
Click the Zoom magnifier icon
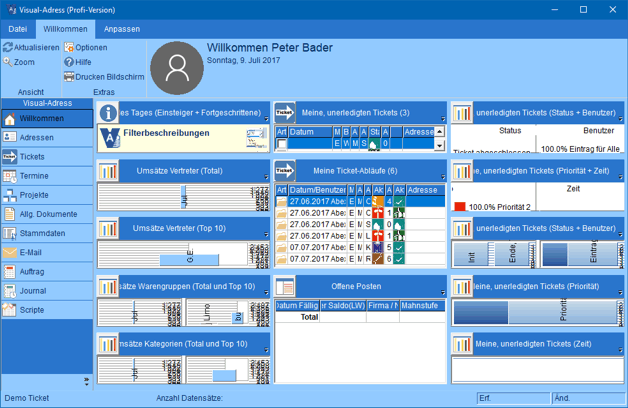(x=8, y=62)
